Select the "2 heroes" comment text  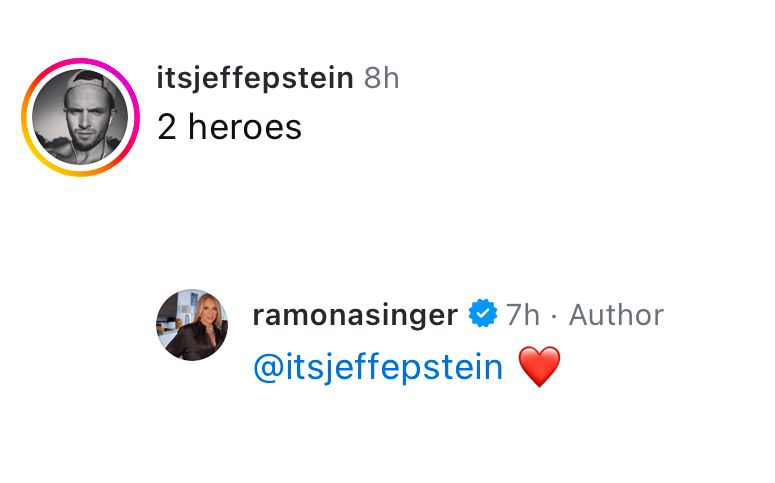(x=229, y=127)
